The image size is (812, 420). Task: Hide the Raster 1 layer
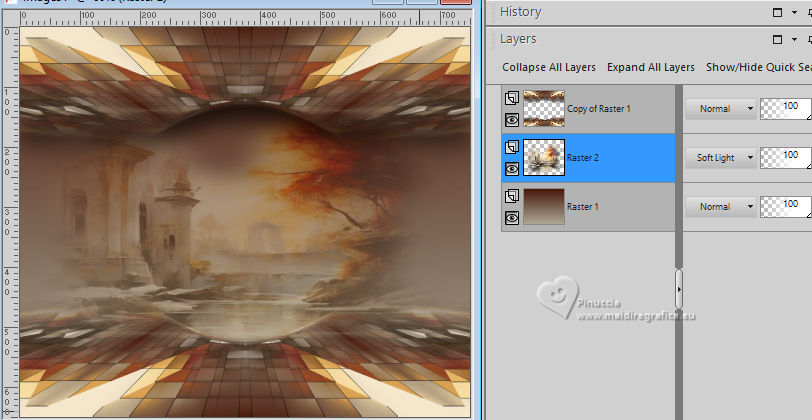point(512,218)
